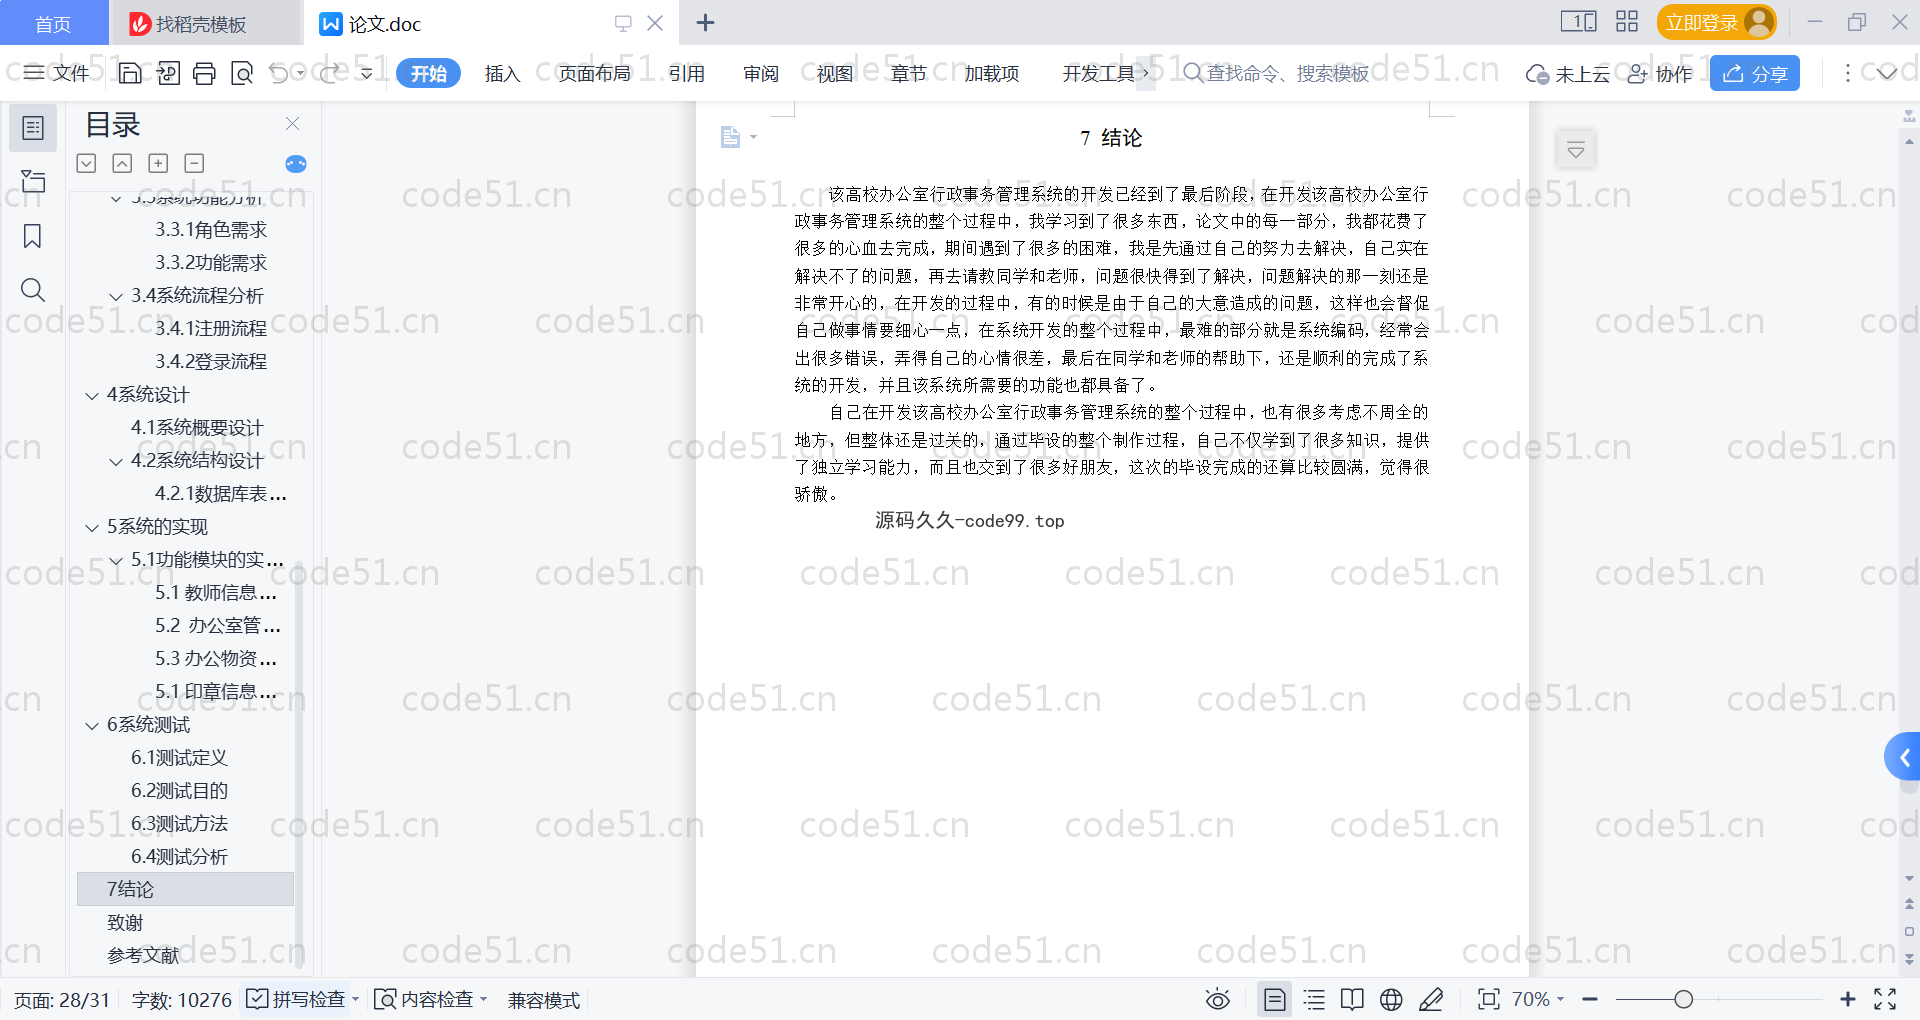Screen dimensions: 1920x1020
Task: Toggle reading layout view in status bar
Action: pos(1352,999)
